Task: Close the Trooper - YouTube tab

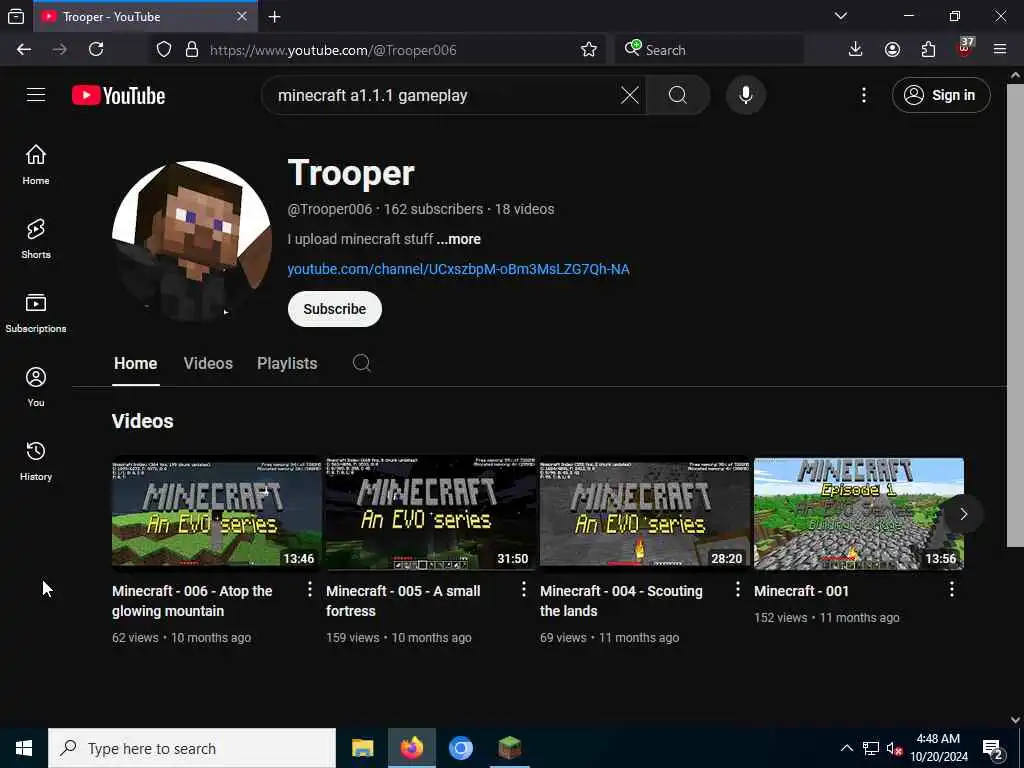Action: point(242,16)
